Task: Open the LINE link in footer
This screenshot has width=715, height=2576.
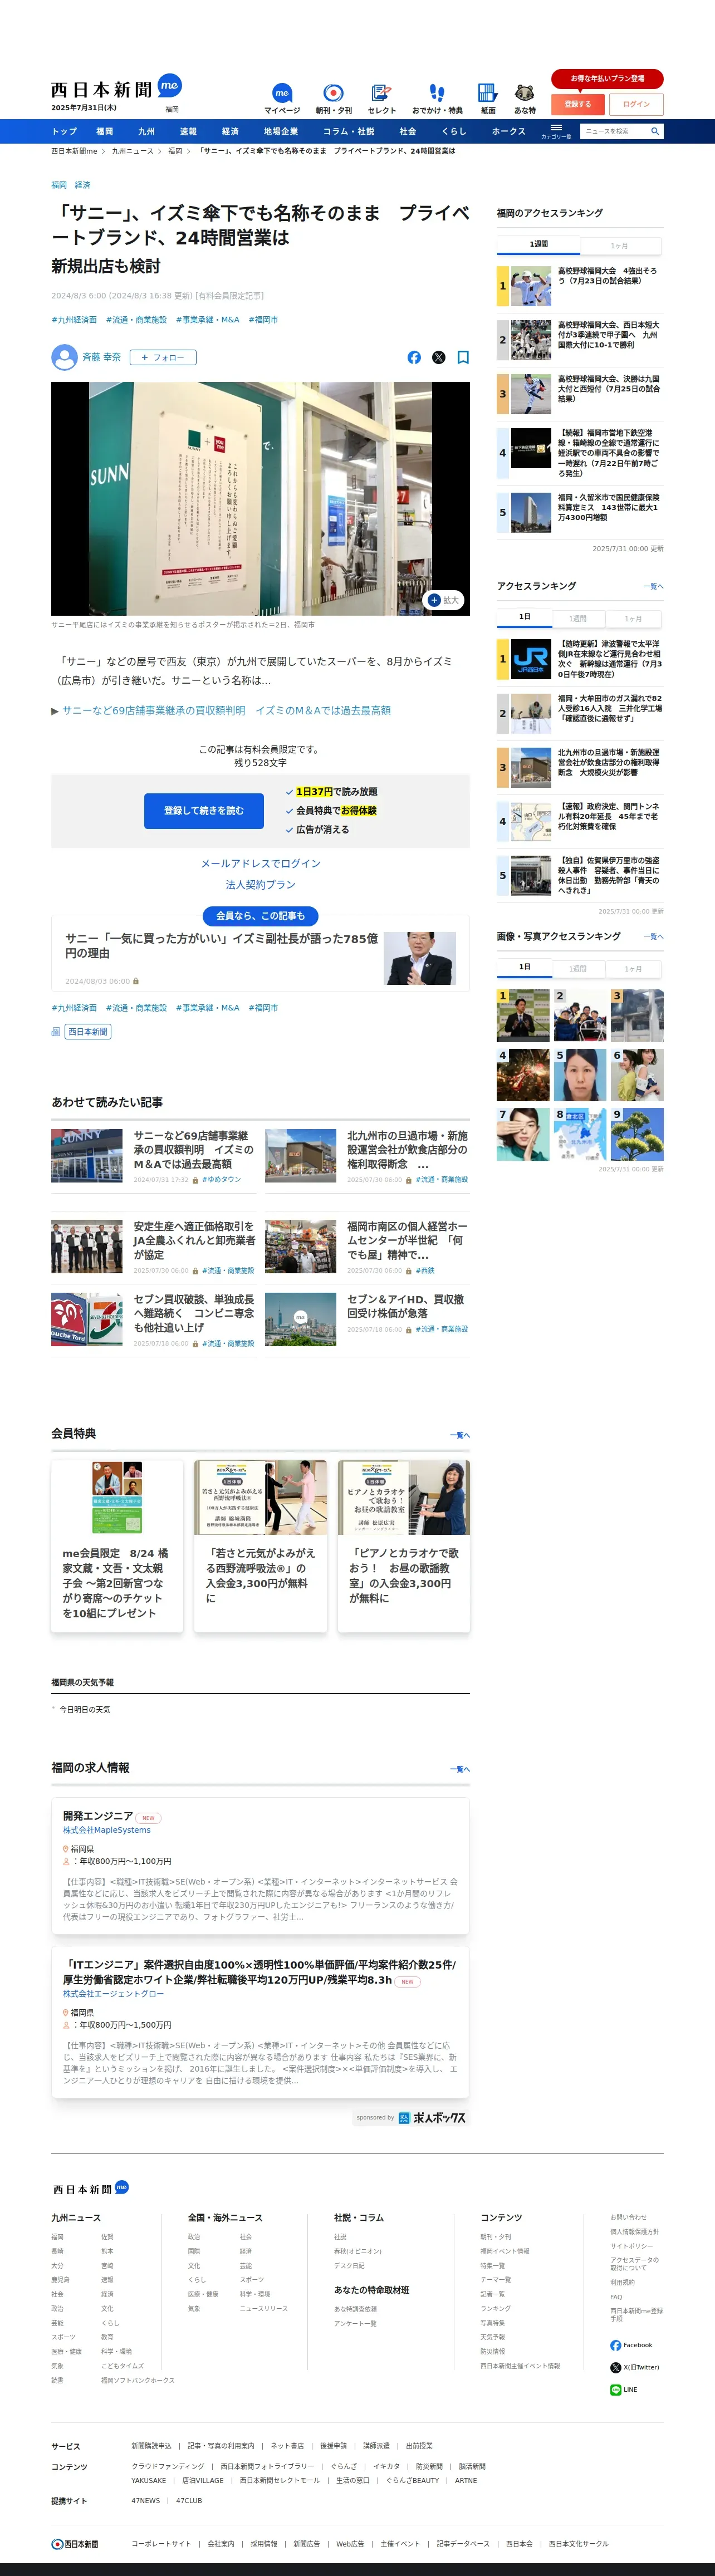Action: tap(624, 2390)
